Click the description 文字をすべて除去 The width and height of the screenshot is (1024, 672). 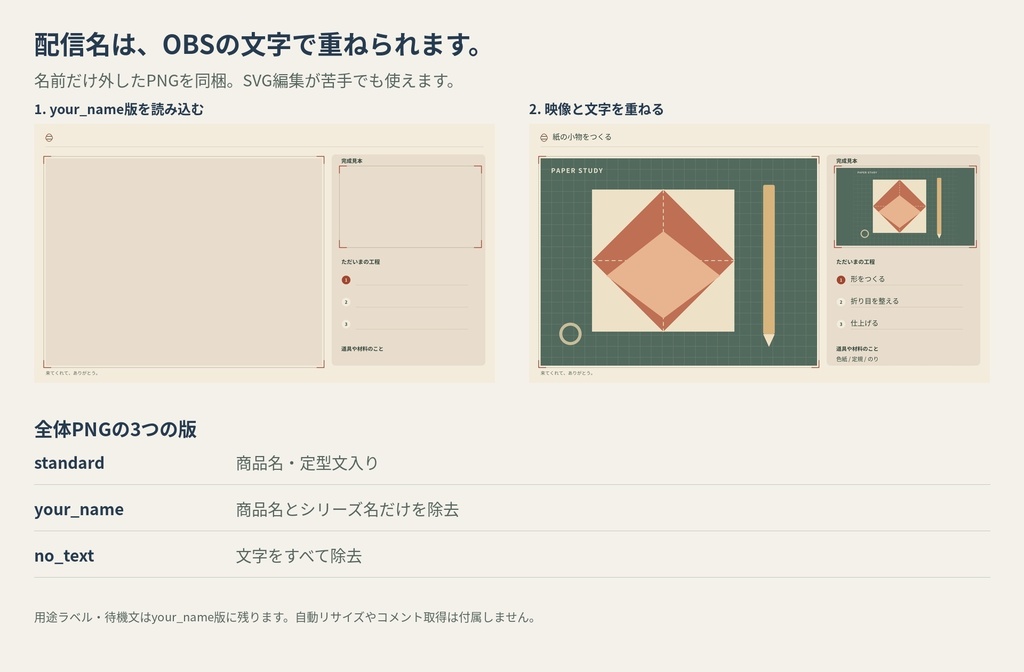(x=298, y=556)
